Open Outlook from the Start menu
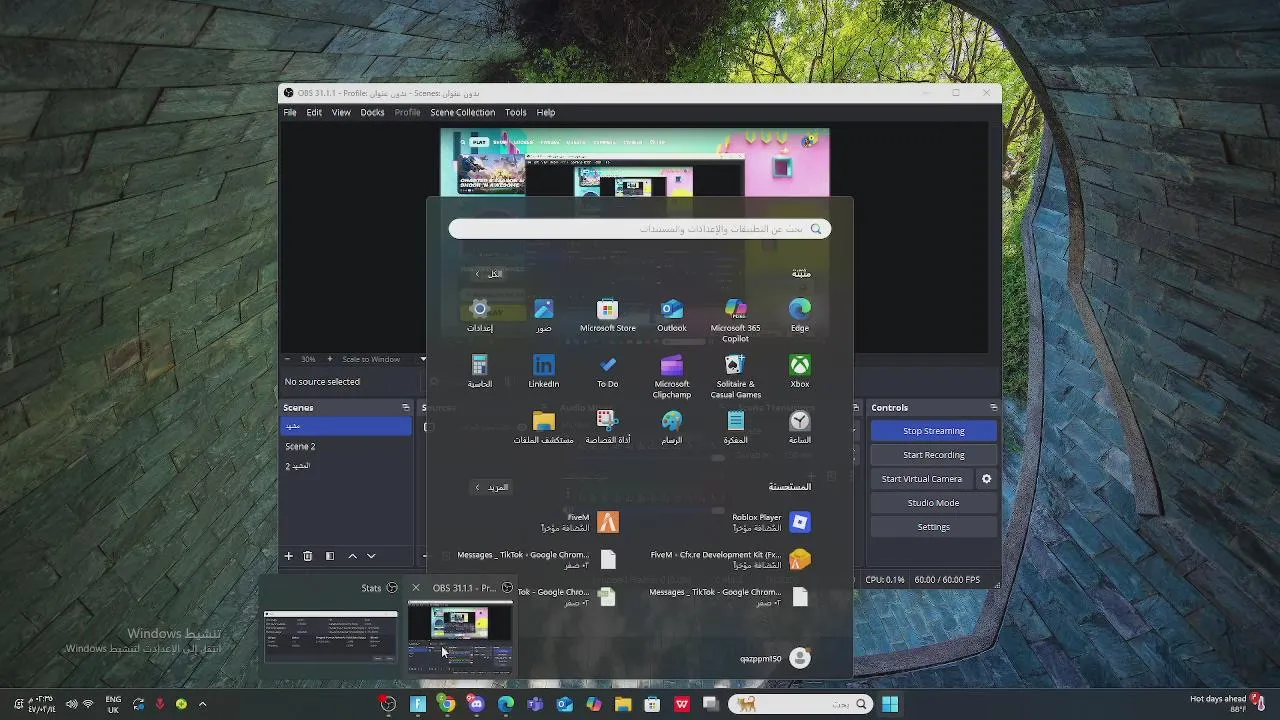 (x=672, y=315)
